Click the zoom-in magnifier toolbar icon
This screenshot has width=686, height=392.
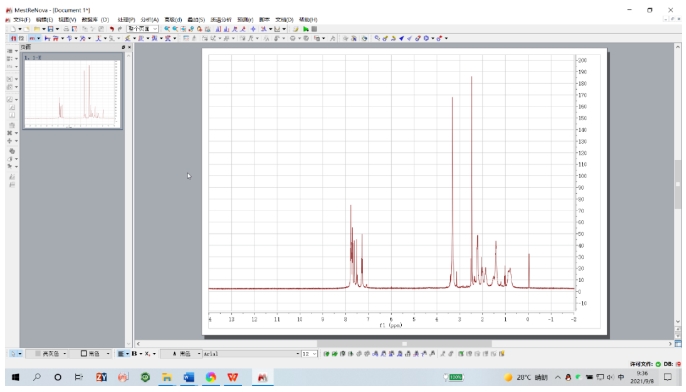(167, 29)
